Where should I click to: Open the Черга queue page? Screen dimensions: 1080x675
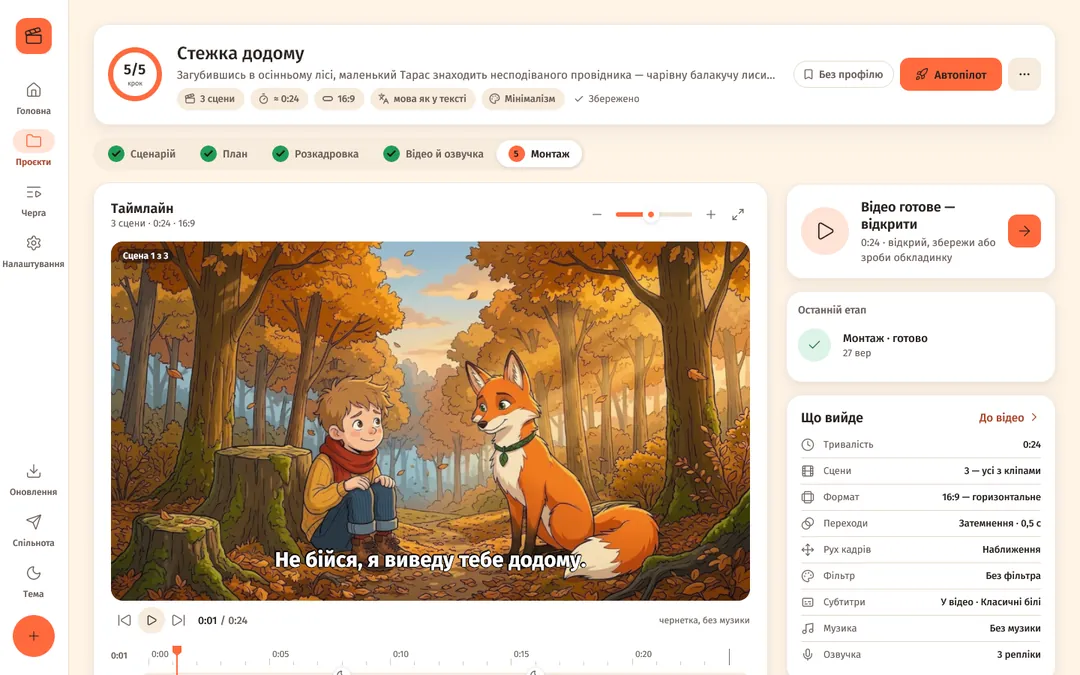[x=33, y=200]
